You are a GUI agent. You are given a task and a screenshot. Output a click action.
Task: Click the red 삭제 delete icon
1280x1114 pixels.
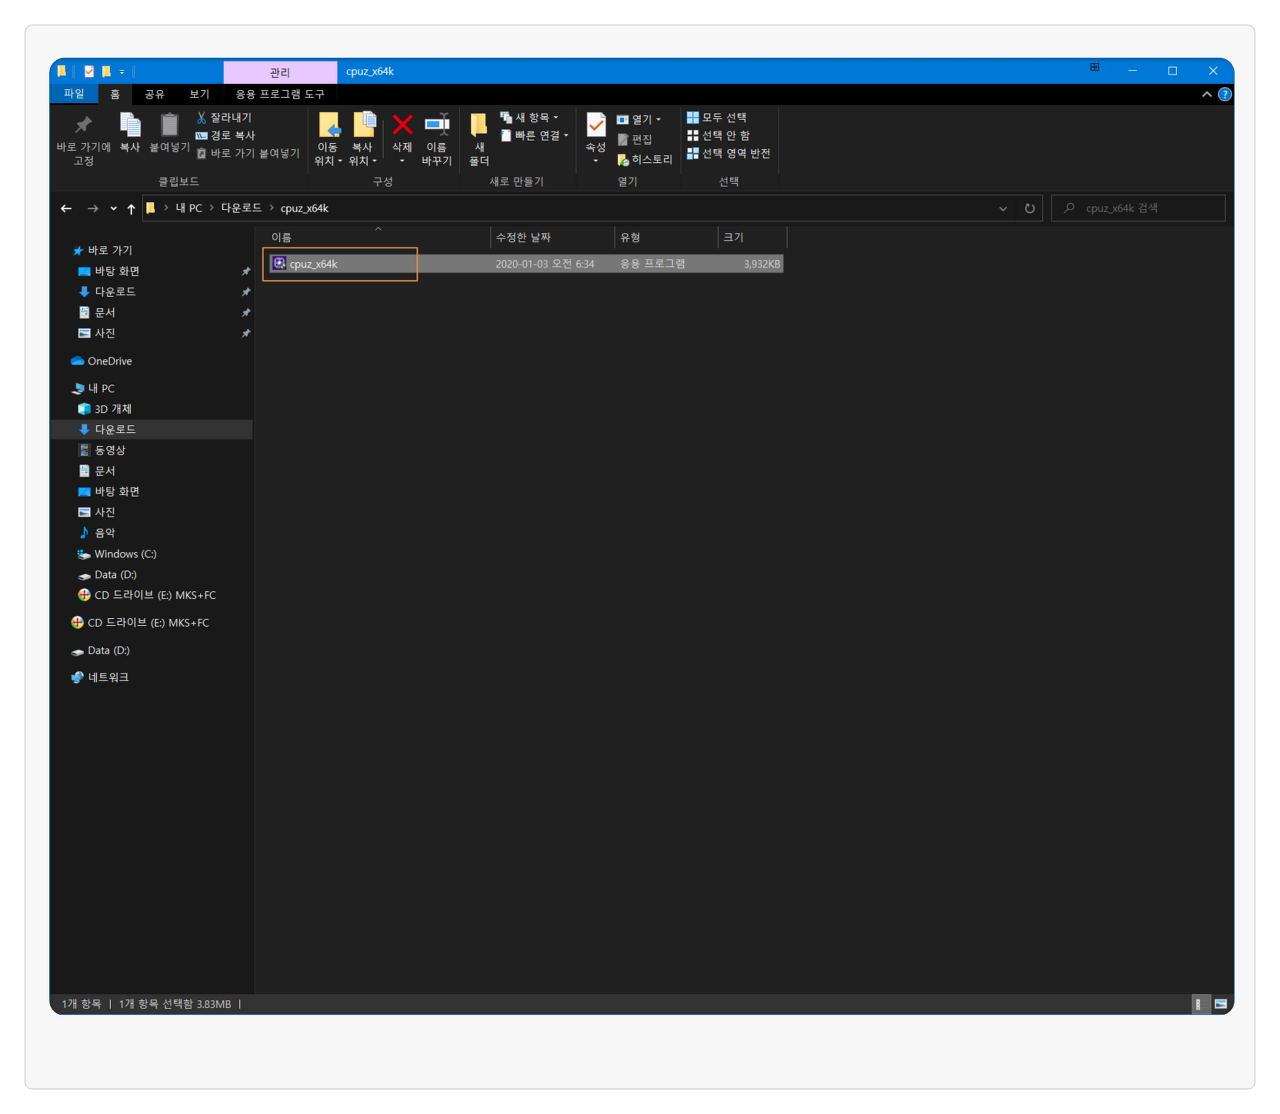402,125
